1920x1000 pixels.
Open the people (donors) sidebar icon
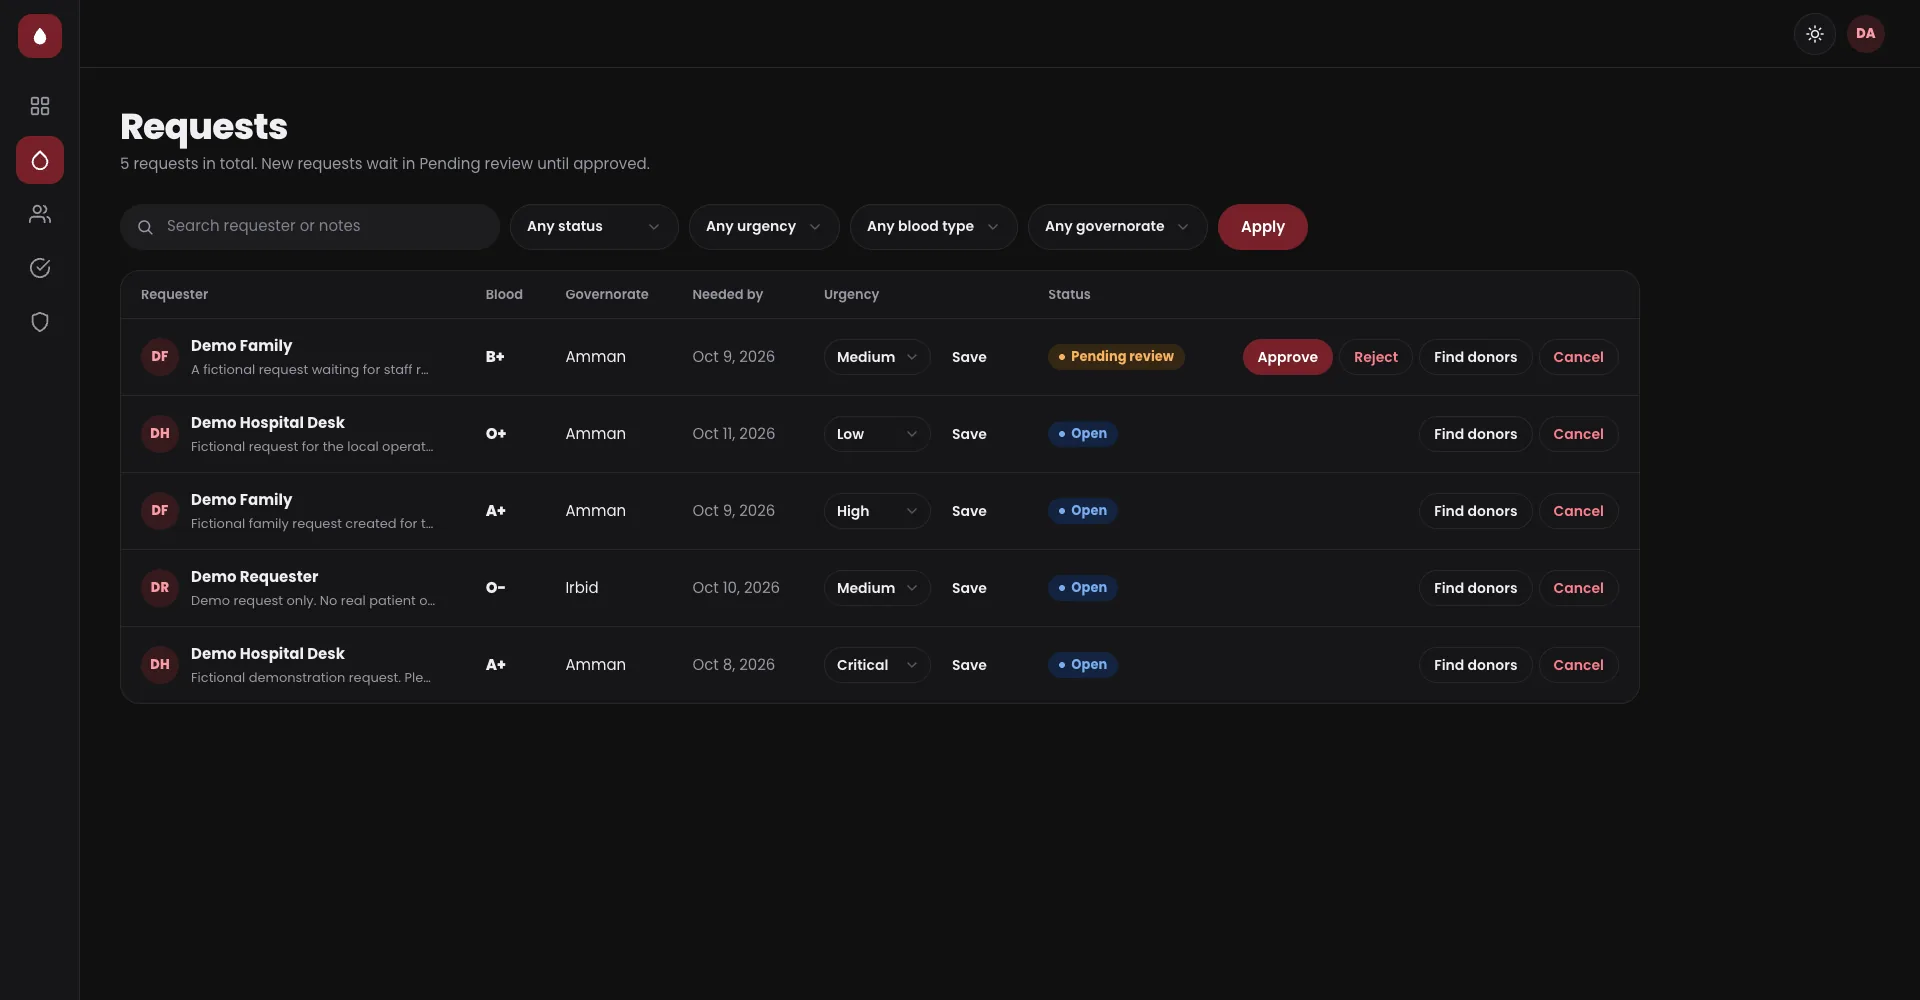[40, 214]
